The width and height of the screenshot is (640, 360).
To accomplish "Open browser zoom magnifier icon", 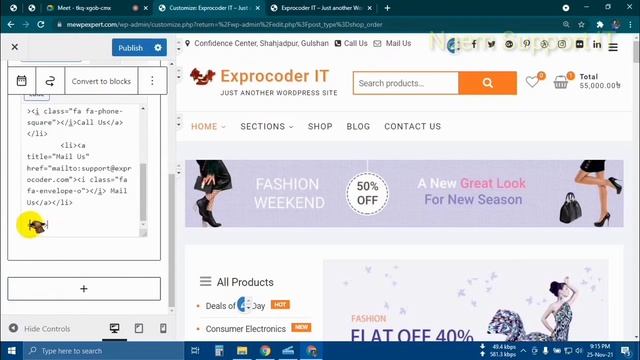I will click(x=566, y=24).
